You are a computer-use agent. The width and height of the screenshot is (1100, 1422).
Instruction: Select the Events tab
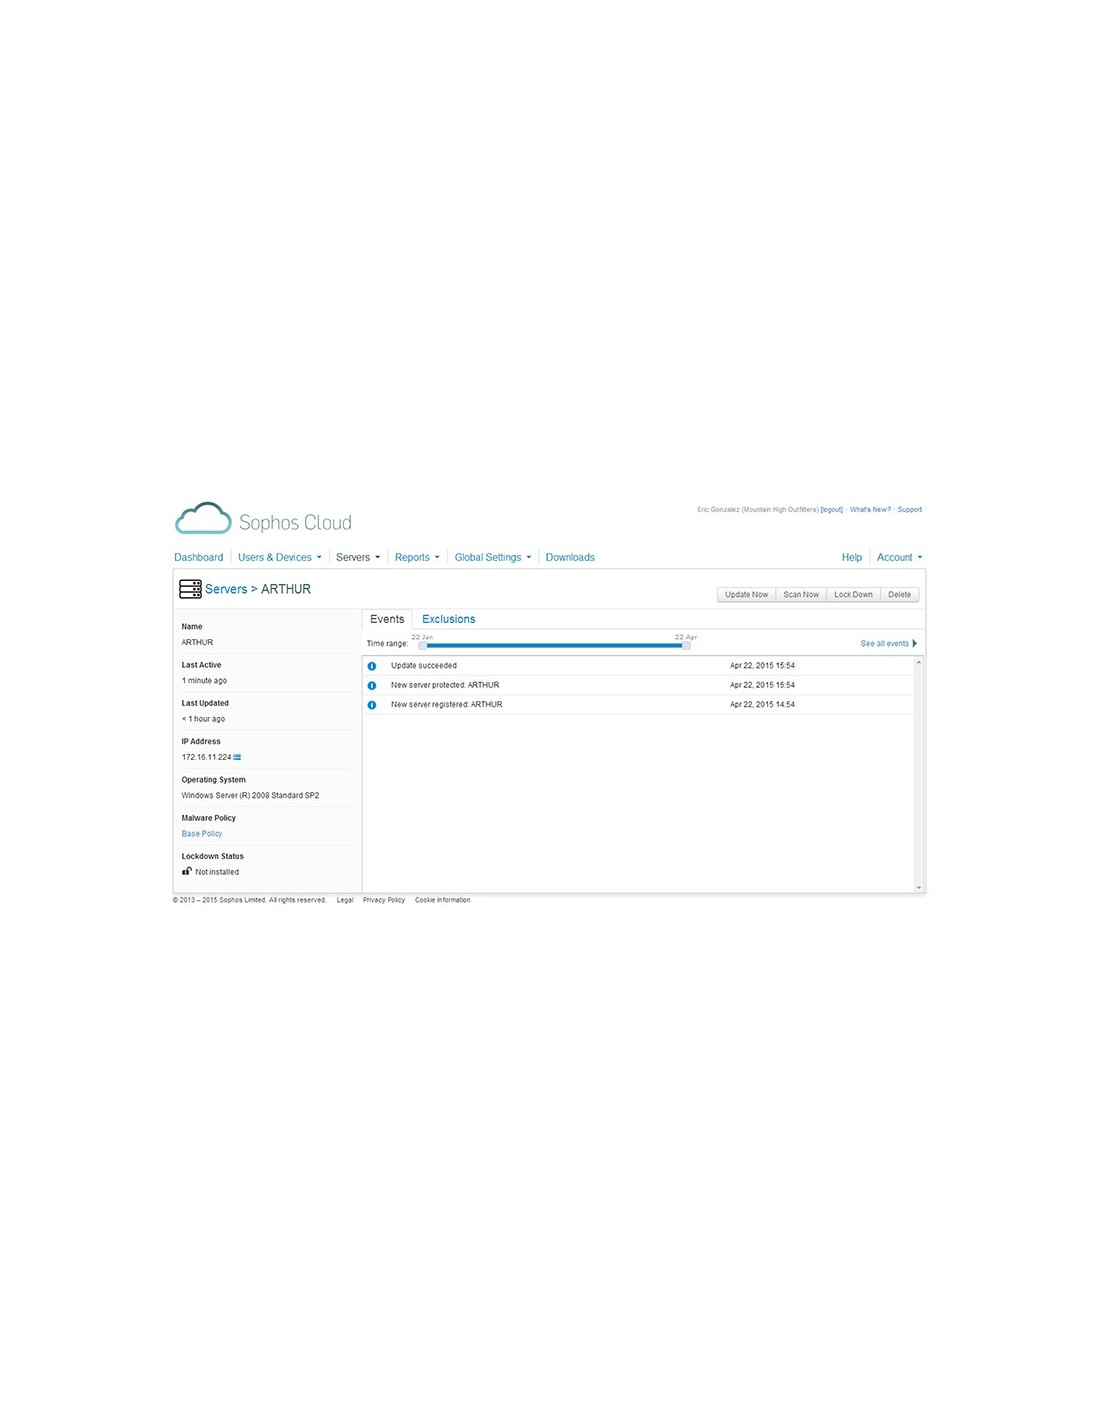(387, 619)
